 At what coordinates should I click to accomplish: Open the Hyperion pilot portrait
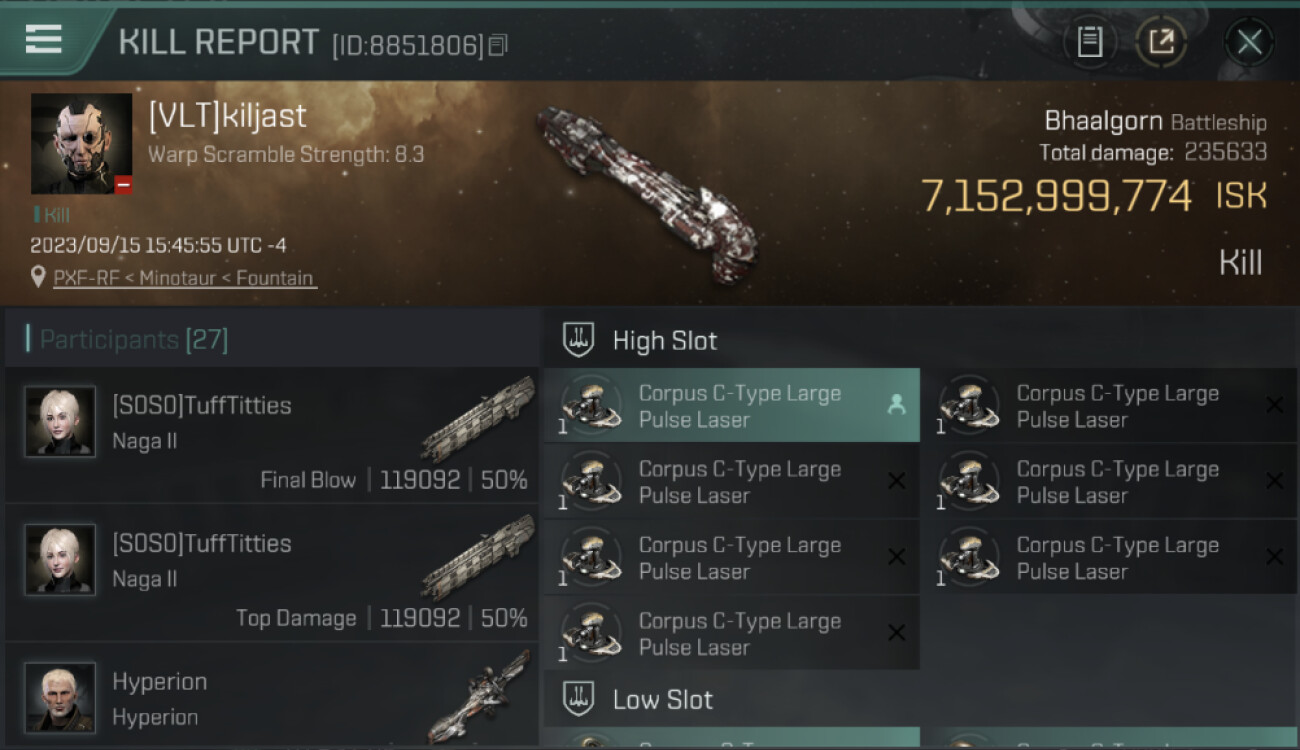(60, 696)
